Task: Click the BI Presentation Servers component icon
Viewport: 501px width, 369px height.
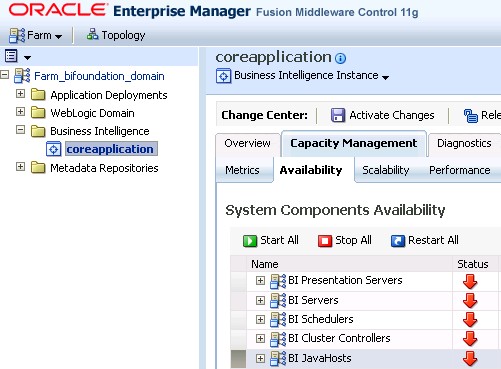Action: [278, 281]
